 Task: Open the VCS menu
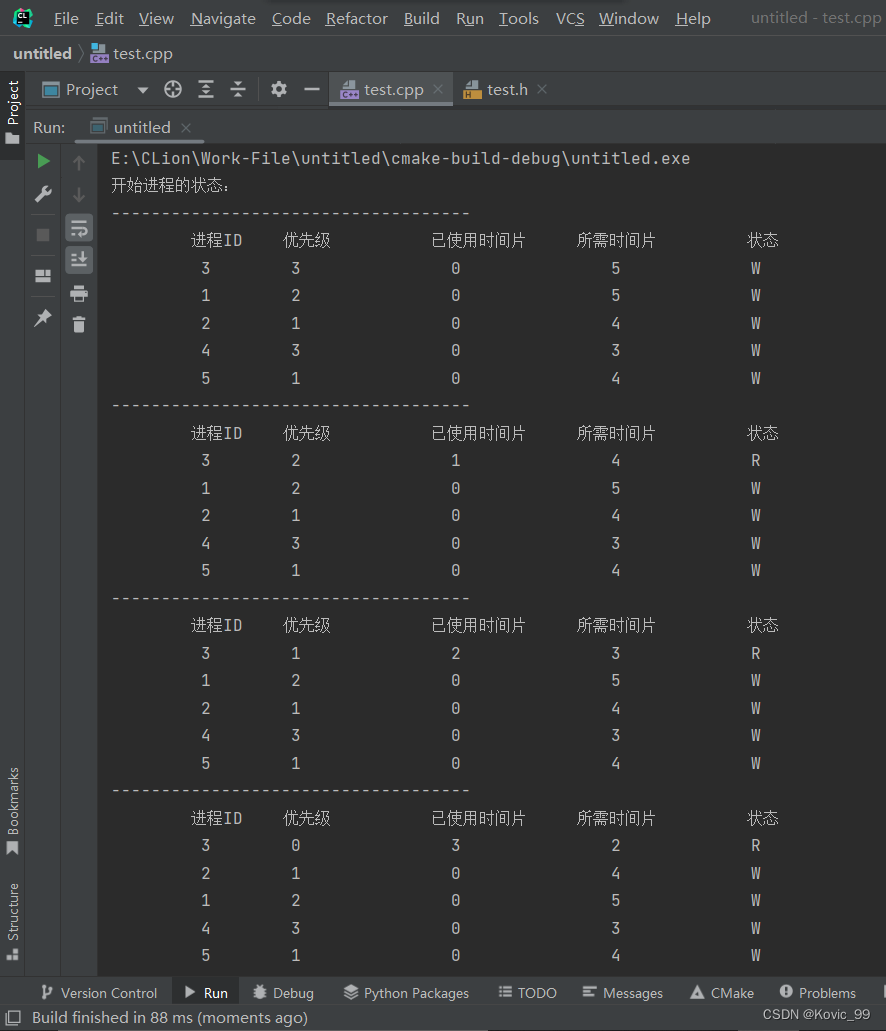pyautogui.click(x=570, y=18)
